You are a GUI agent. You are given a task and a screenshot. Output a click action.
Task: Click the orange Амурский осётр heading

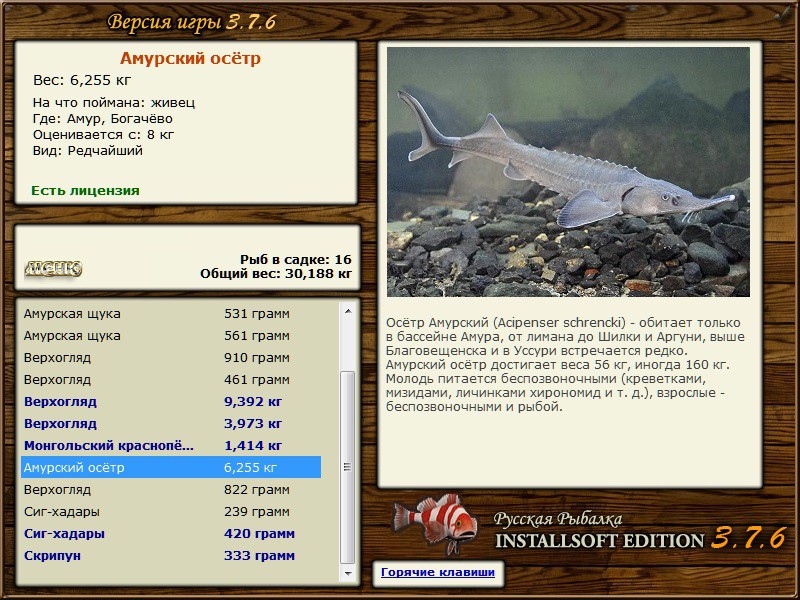(190, 58)
